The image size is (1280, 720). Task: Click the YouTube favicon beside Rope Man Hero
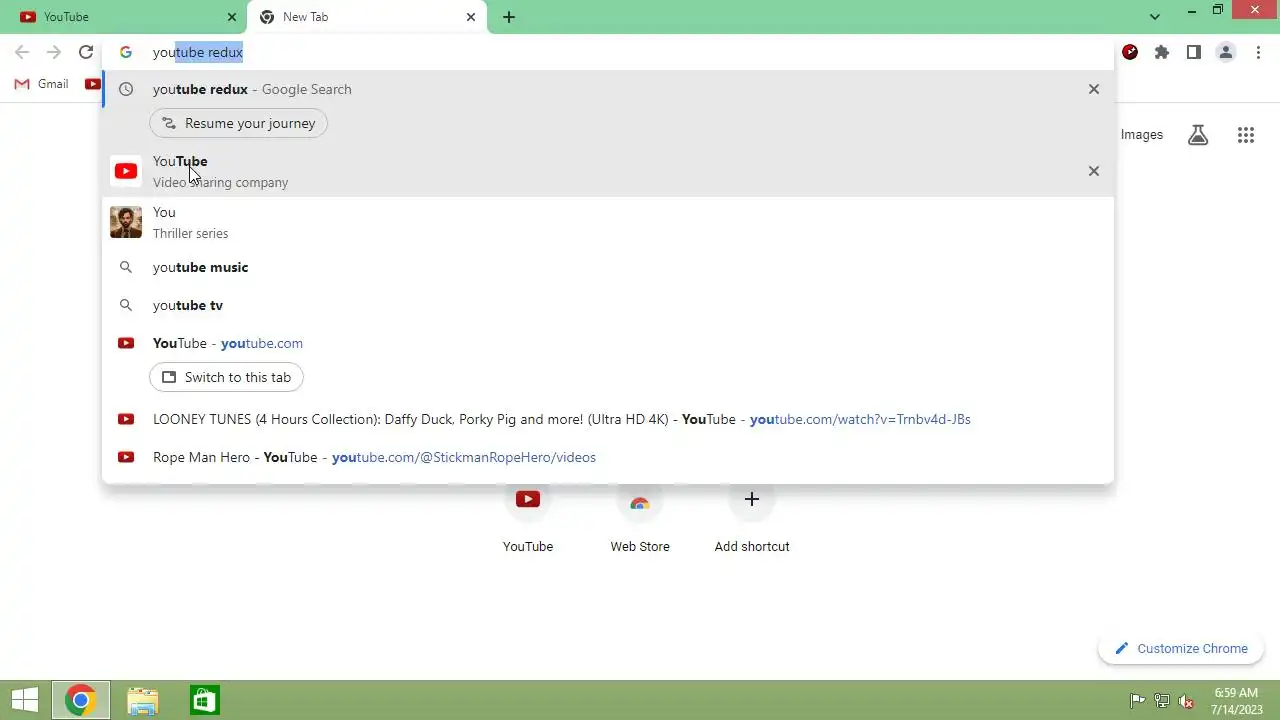pos(126,457)
